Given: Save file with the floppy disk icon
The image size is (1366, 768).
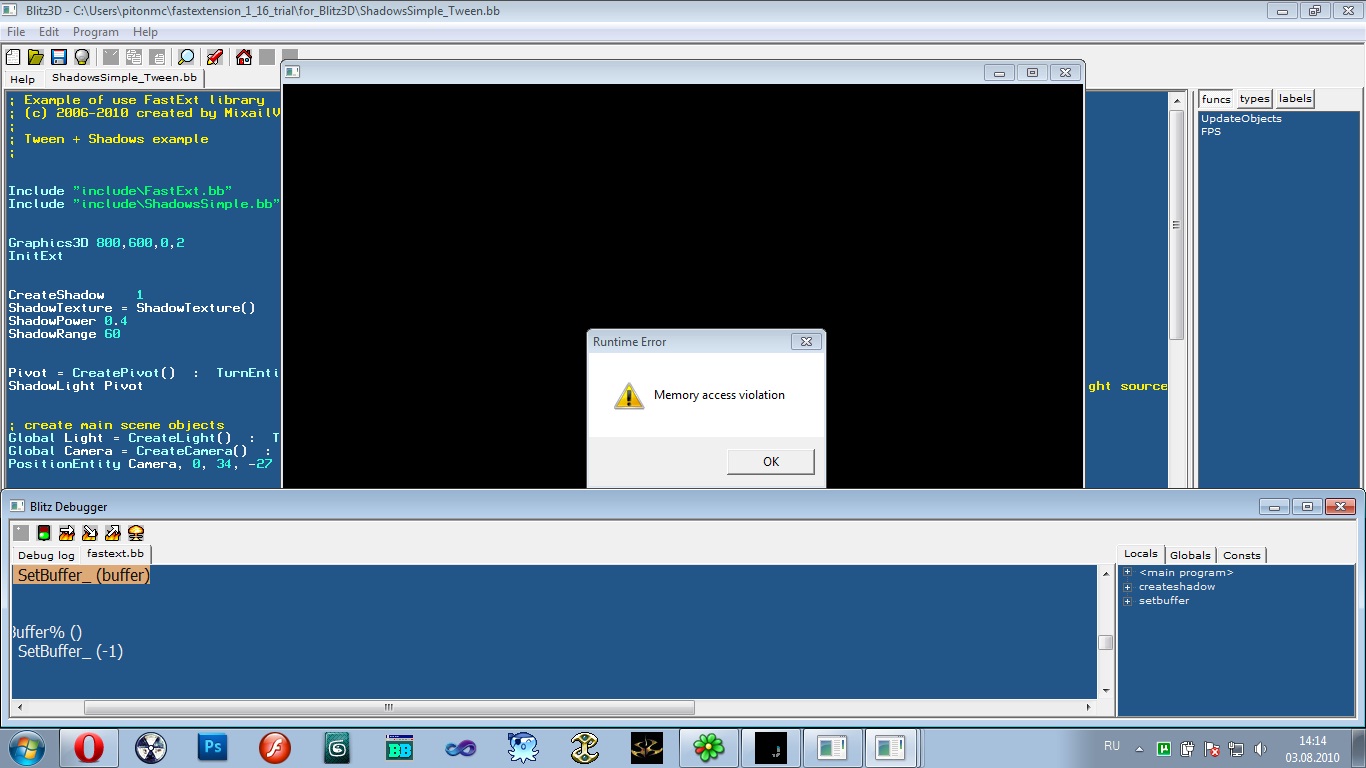Looking at the screenshot, I should coord(59,57).
